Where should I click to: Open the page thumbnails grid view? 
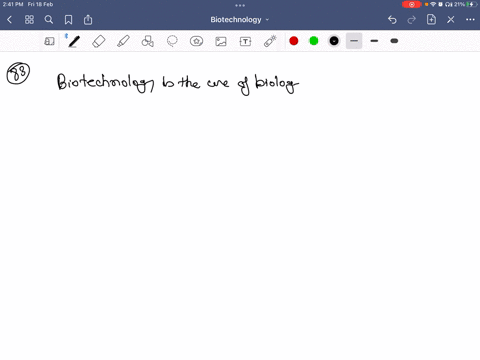click(29, 20)
